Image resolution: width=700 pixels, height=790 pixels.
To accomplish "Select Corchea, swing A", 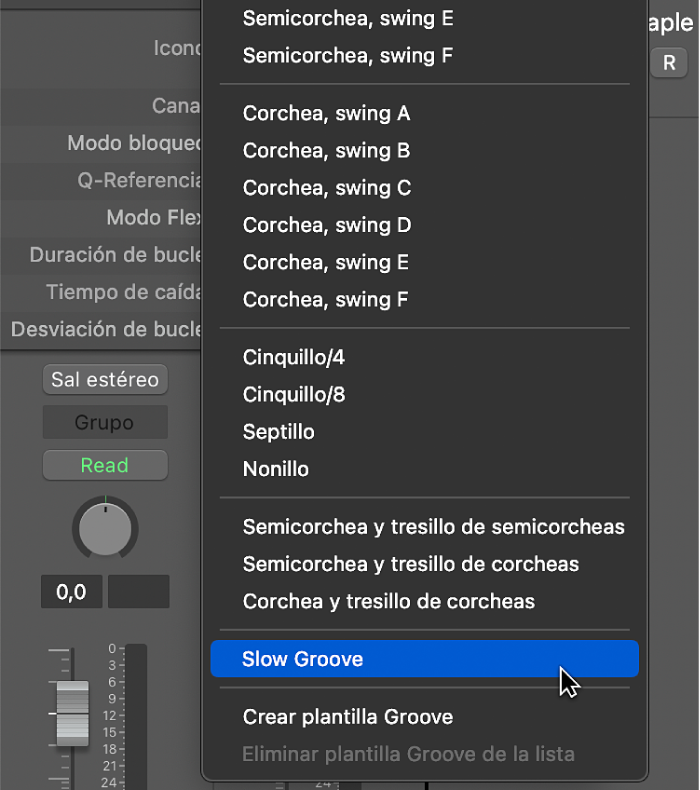I will coord(326,114).
